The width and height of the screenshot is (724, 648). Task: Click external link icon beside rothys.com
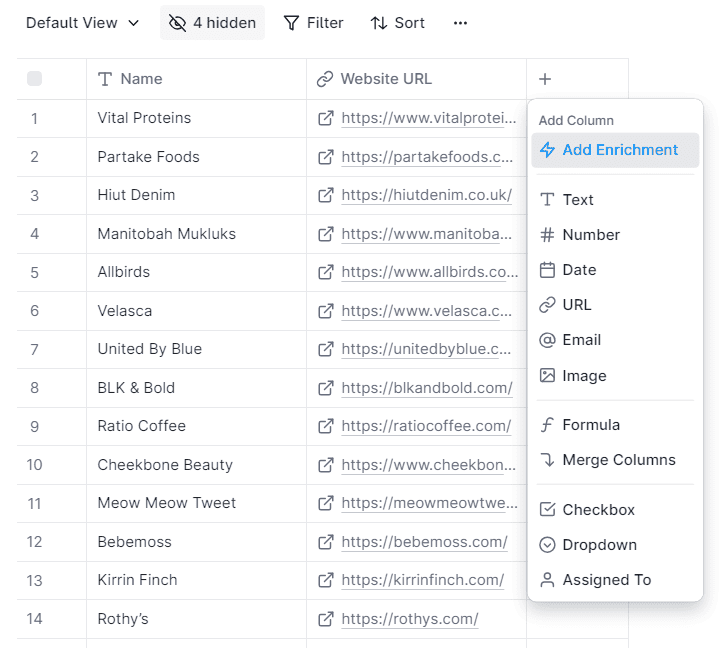pyautogui.click(x=326, y=619)
